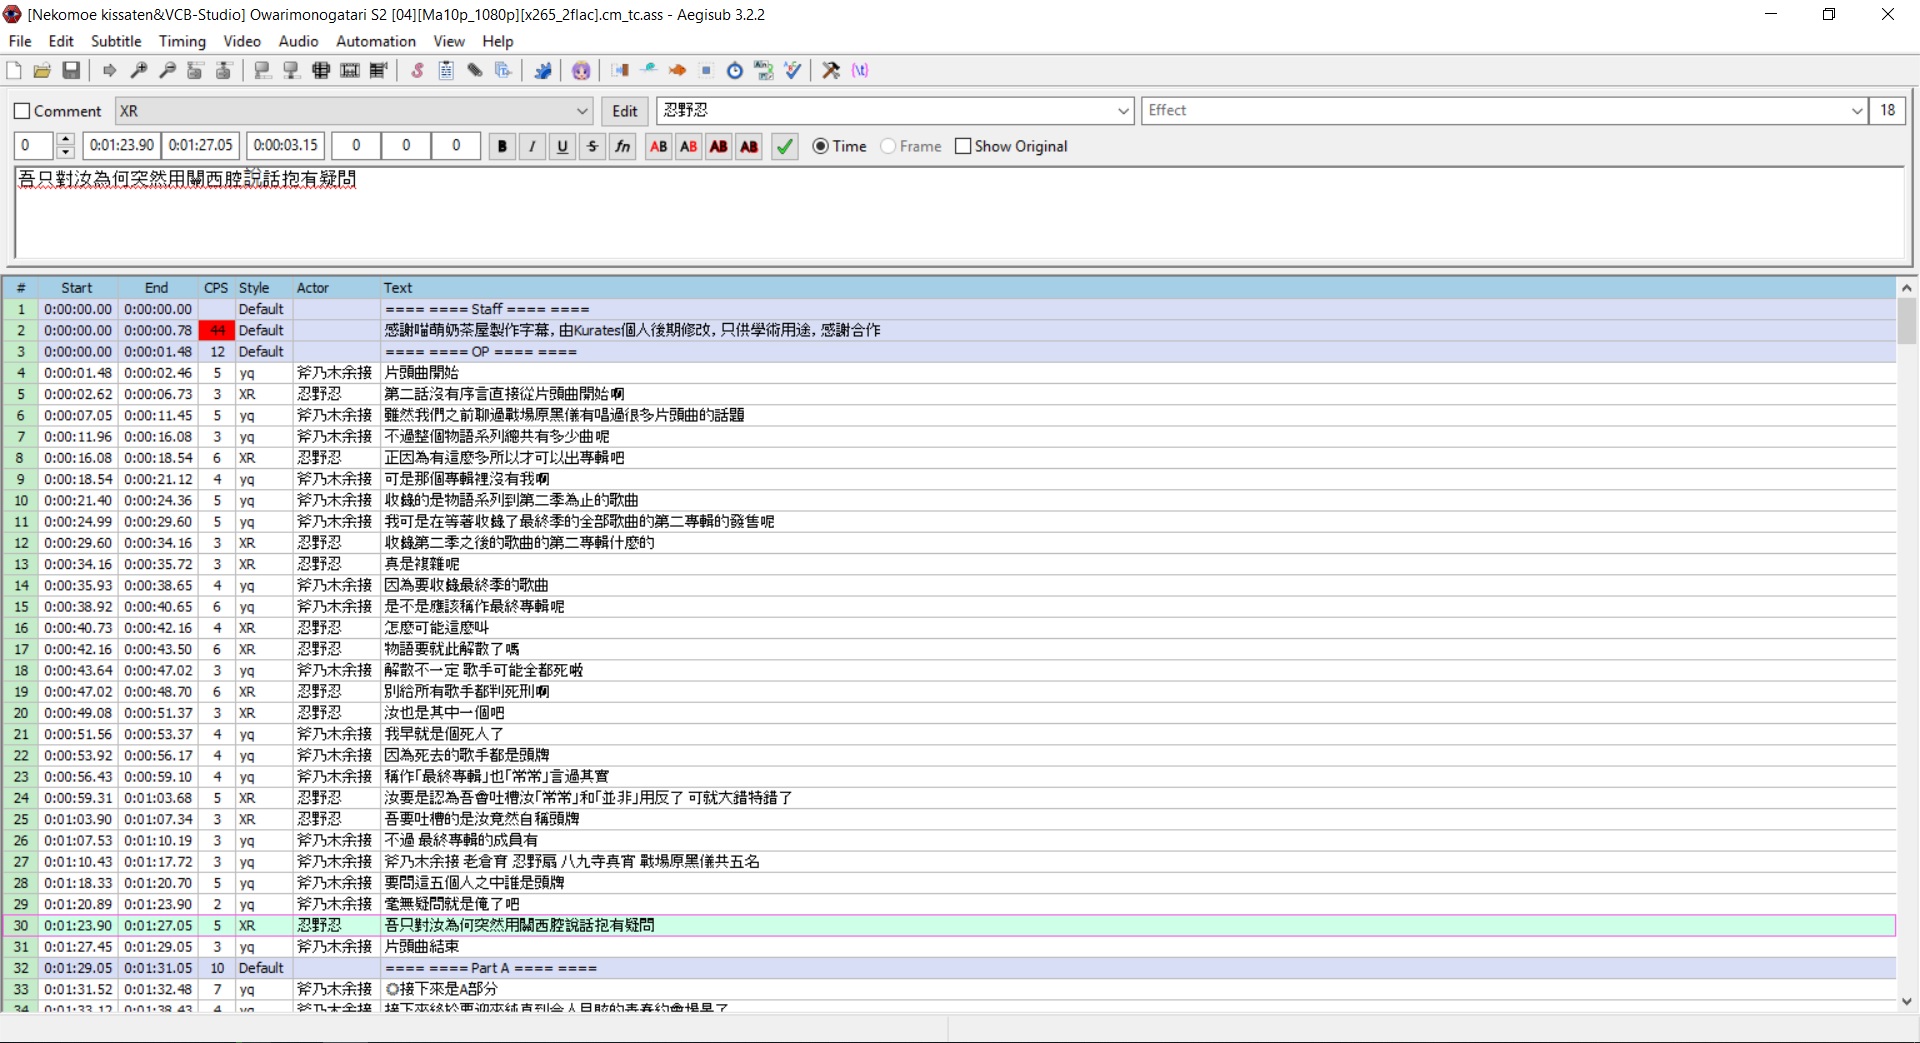The image size is (1920, 1043).
Task: Select subtitle line 31 片頭曲結束
Action: coord(948,946)
